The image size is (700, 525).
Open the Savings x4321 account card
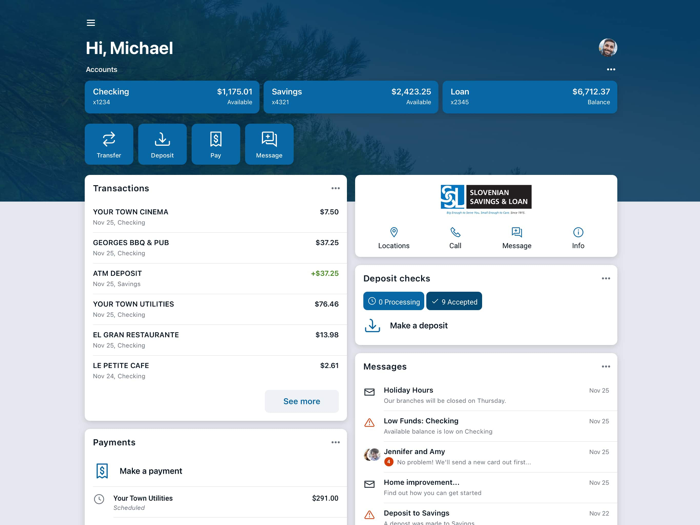(351, 97)
